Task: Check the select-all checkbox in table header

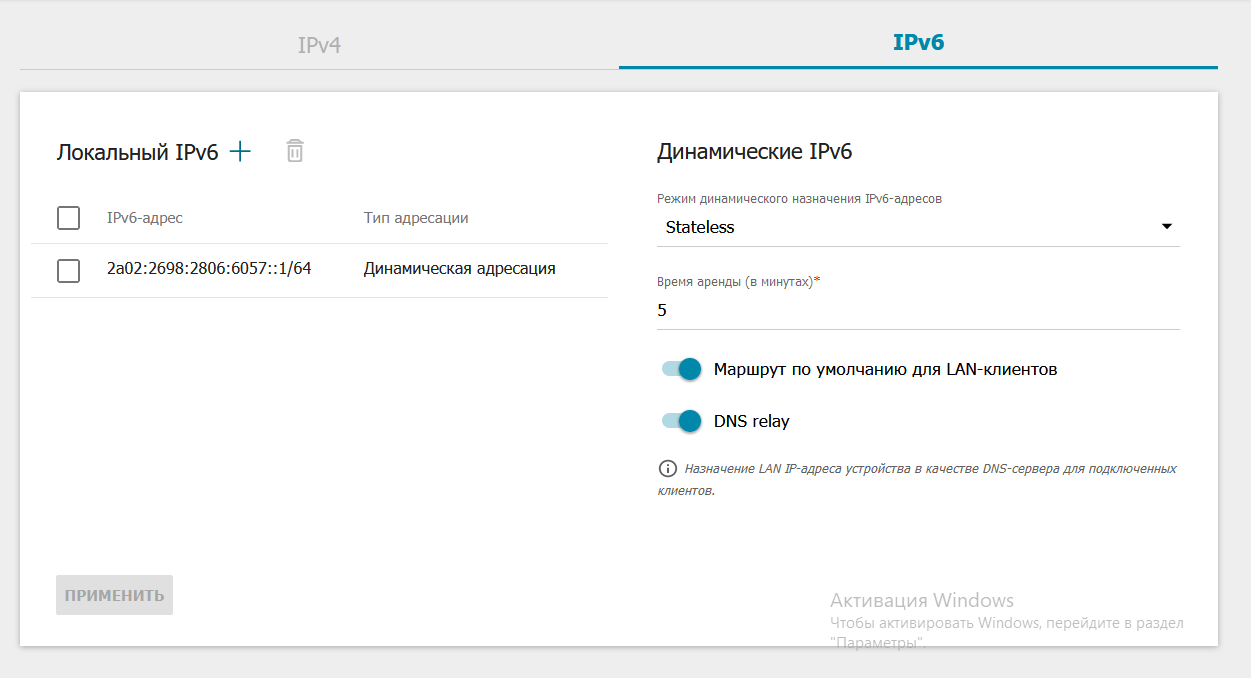Action: click(x=68, y=217)
